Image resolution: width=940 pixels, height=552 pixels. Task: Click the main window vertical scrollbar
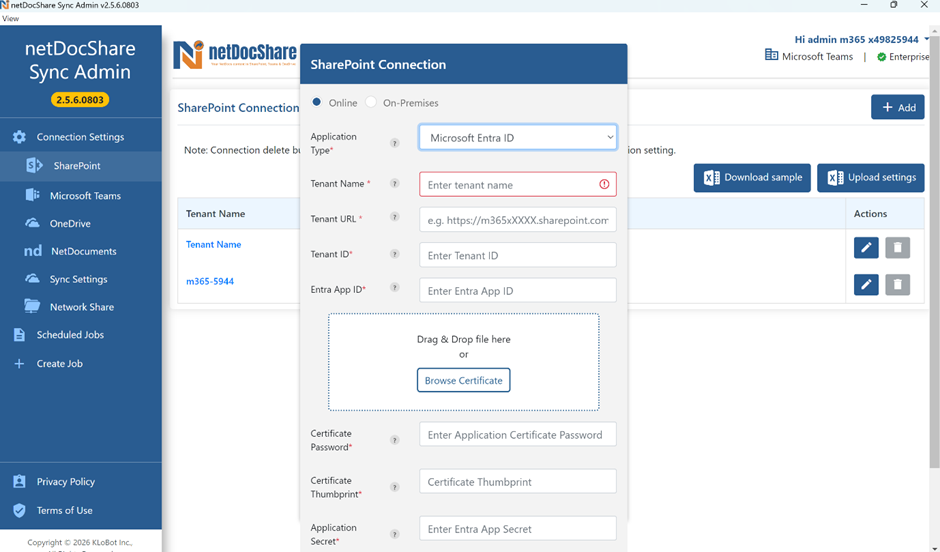[x=935, y=252]
